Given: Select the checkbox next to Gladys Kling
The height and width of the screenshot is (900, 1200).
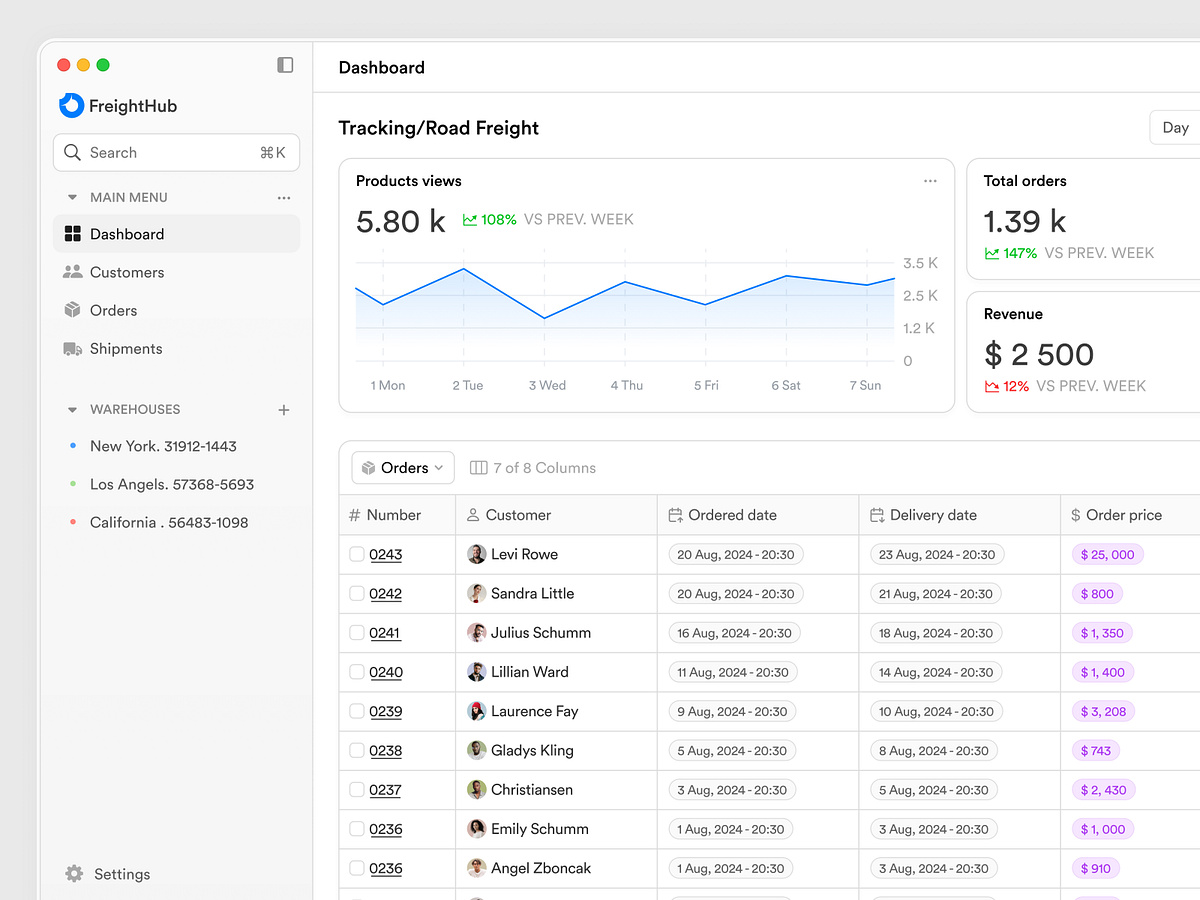Looking at the screenshot, I should tap(357, 750).
